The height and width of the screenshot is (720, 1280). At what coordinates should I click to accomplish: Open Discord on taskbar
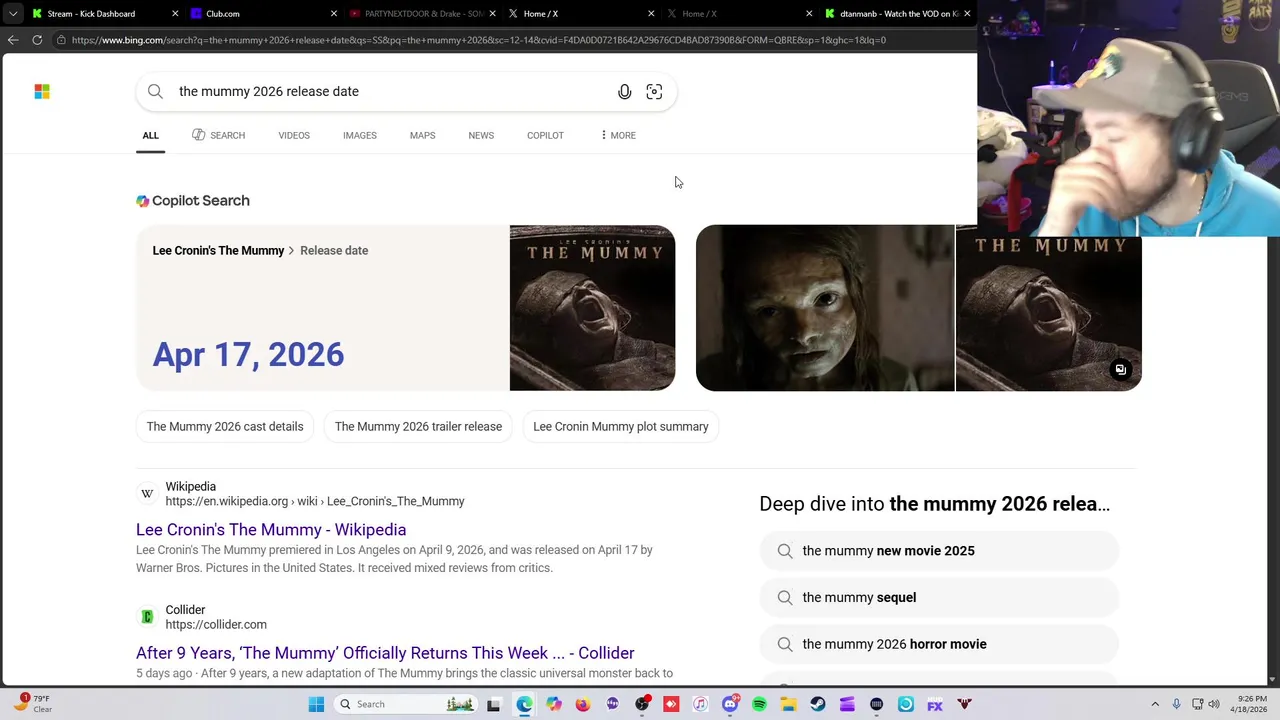point(730,705)
